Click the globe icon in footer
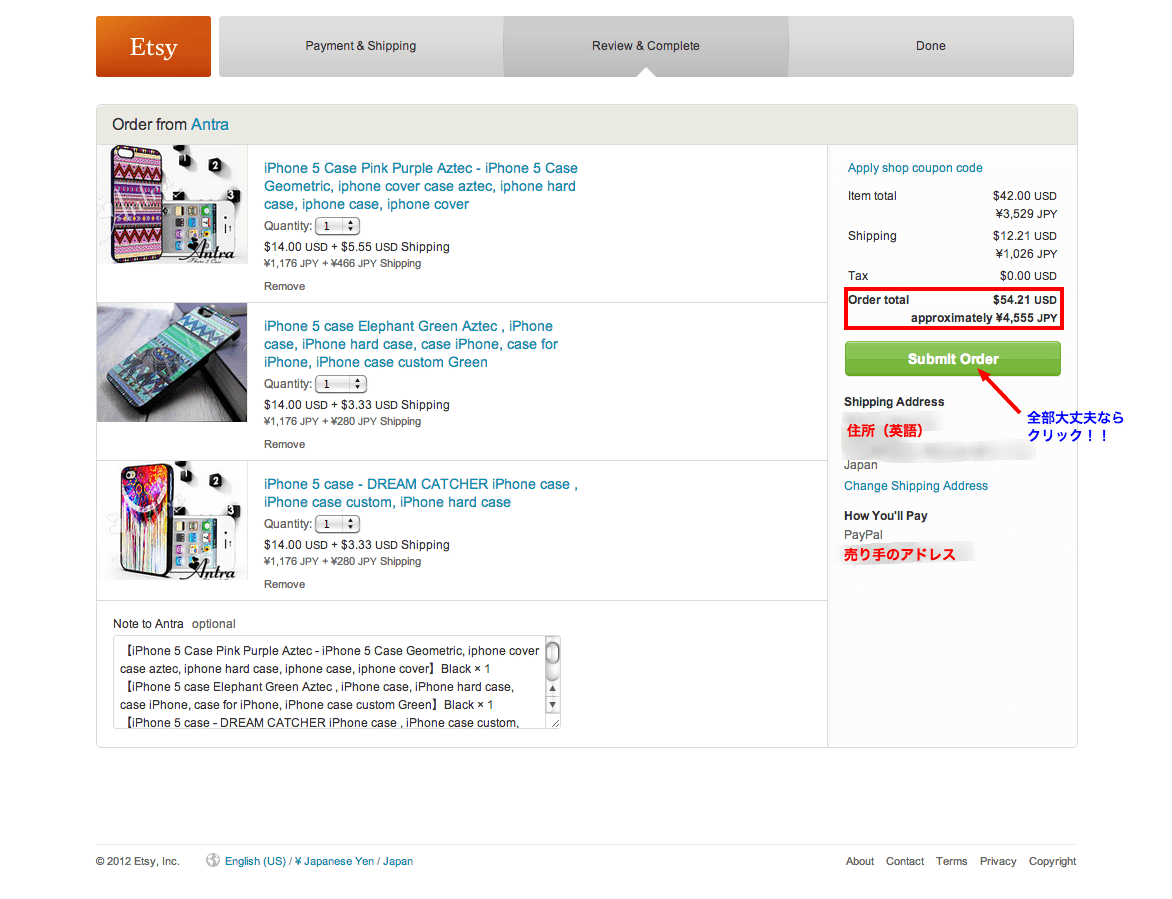1172x899 pixels. pyautogui.click(x=213, y=860)
